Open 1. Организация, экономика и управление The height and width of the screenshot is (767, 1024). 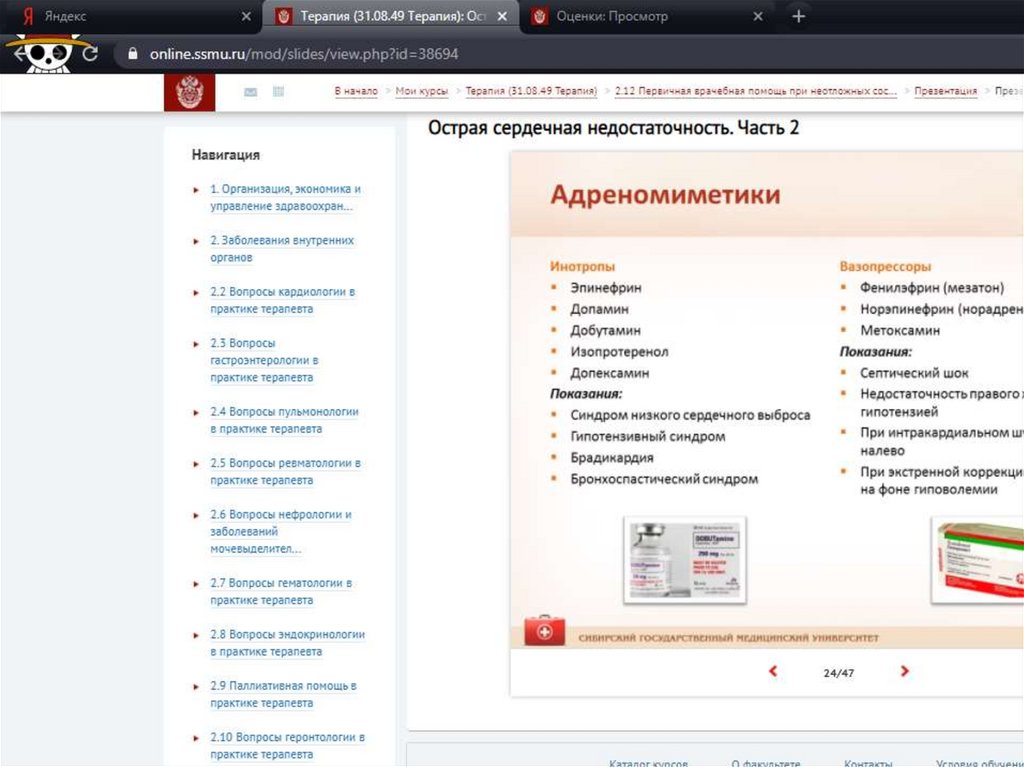[x=285, y=197]
